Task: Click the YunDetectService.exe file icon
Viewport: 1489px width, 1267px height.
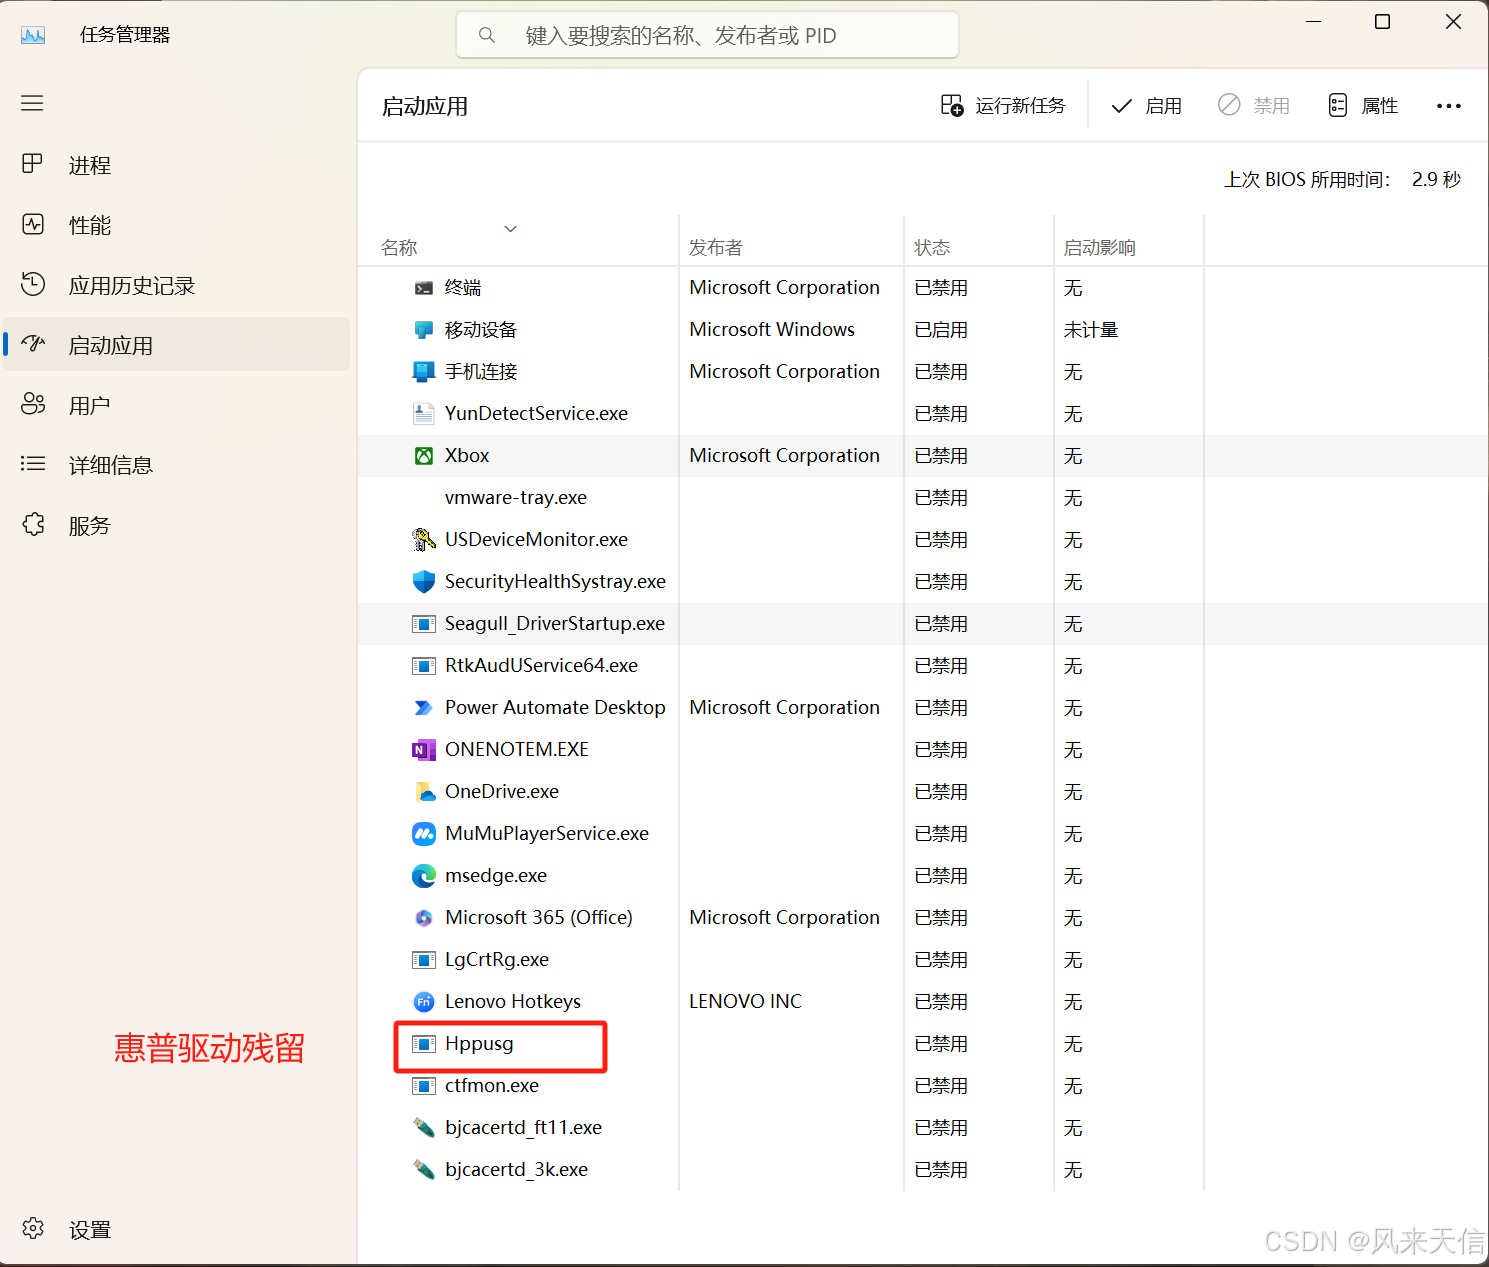Action: [x=424, y=414]
